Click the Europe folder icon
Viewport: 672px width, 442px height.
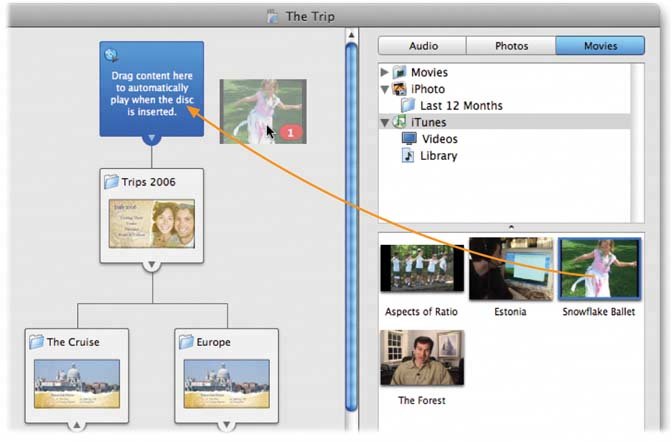click(186, 342)
